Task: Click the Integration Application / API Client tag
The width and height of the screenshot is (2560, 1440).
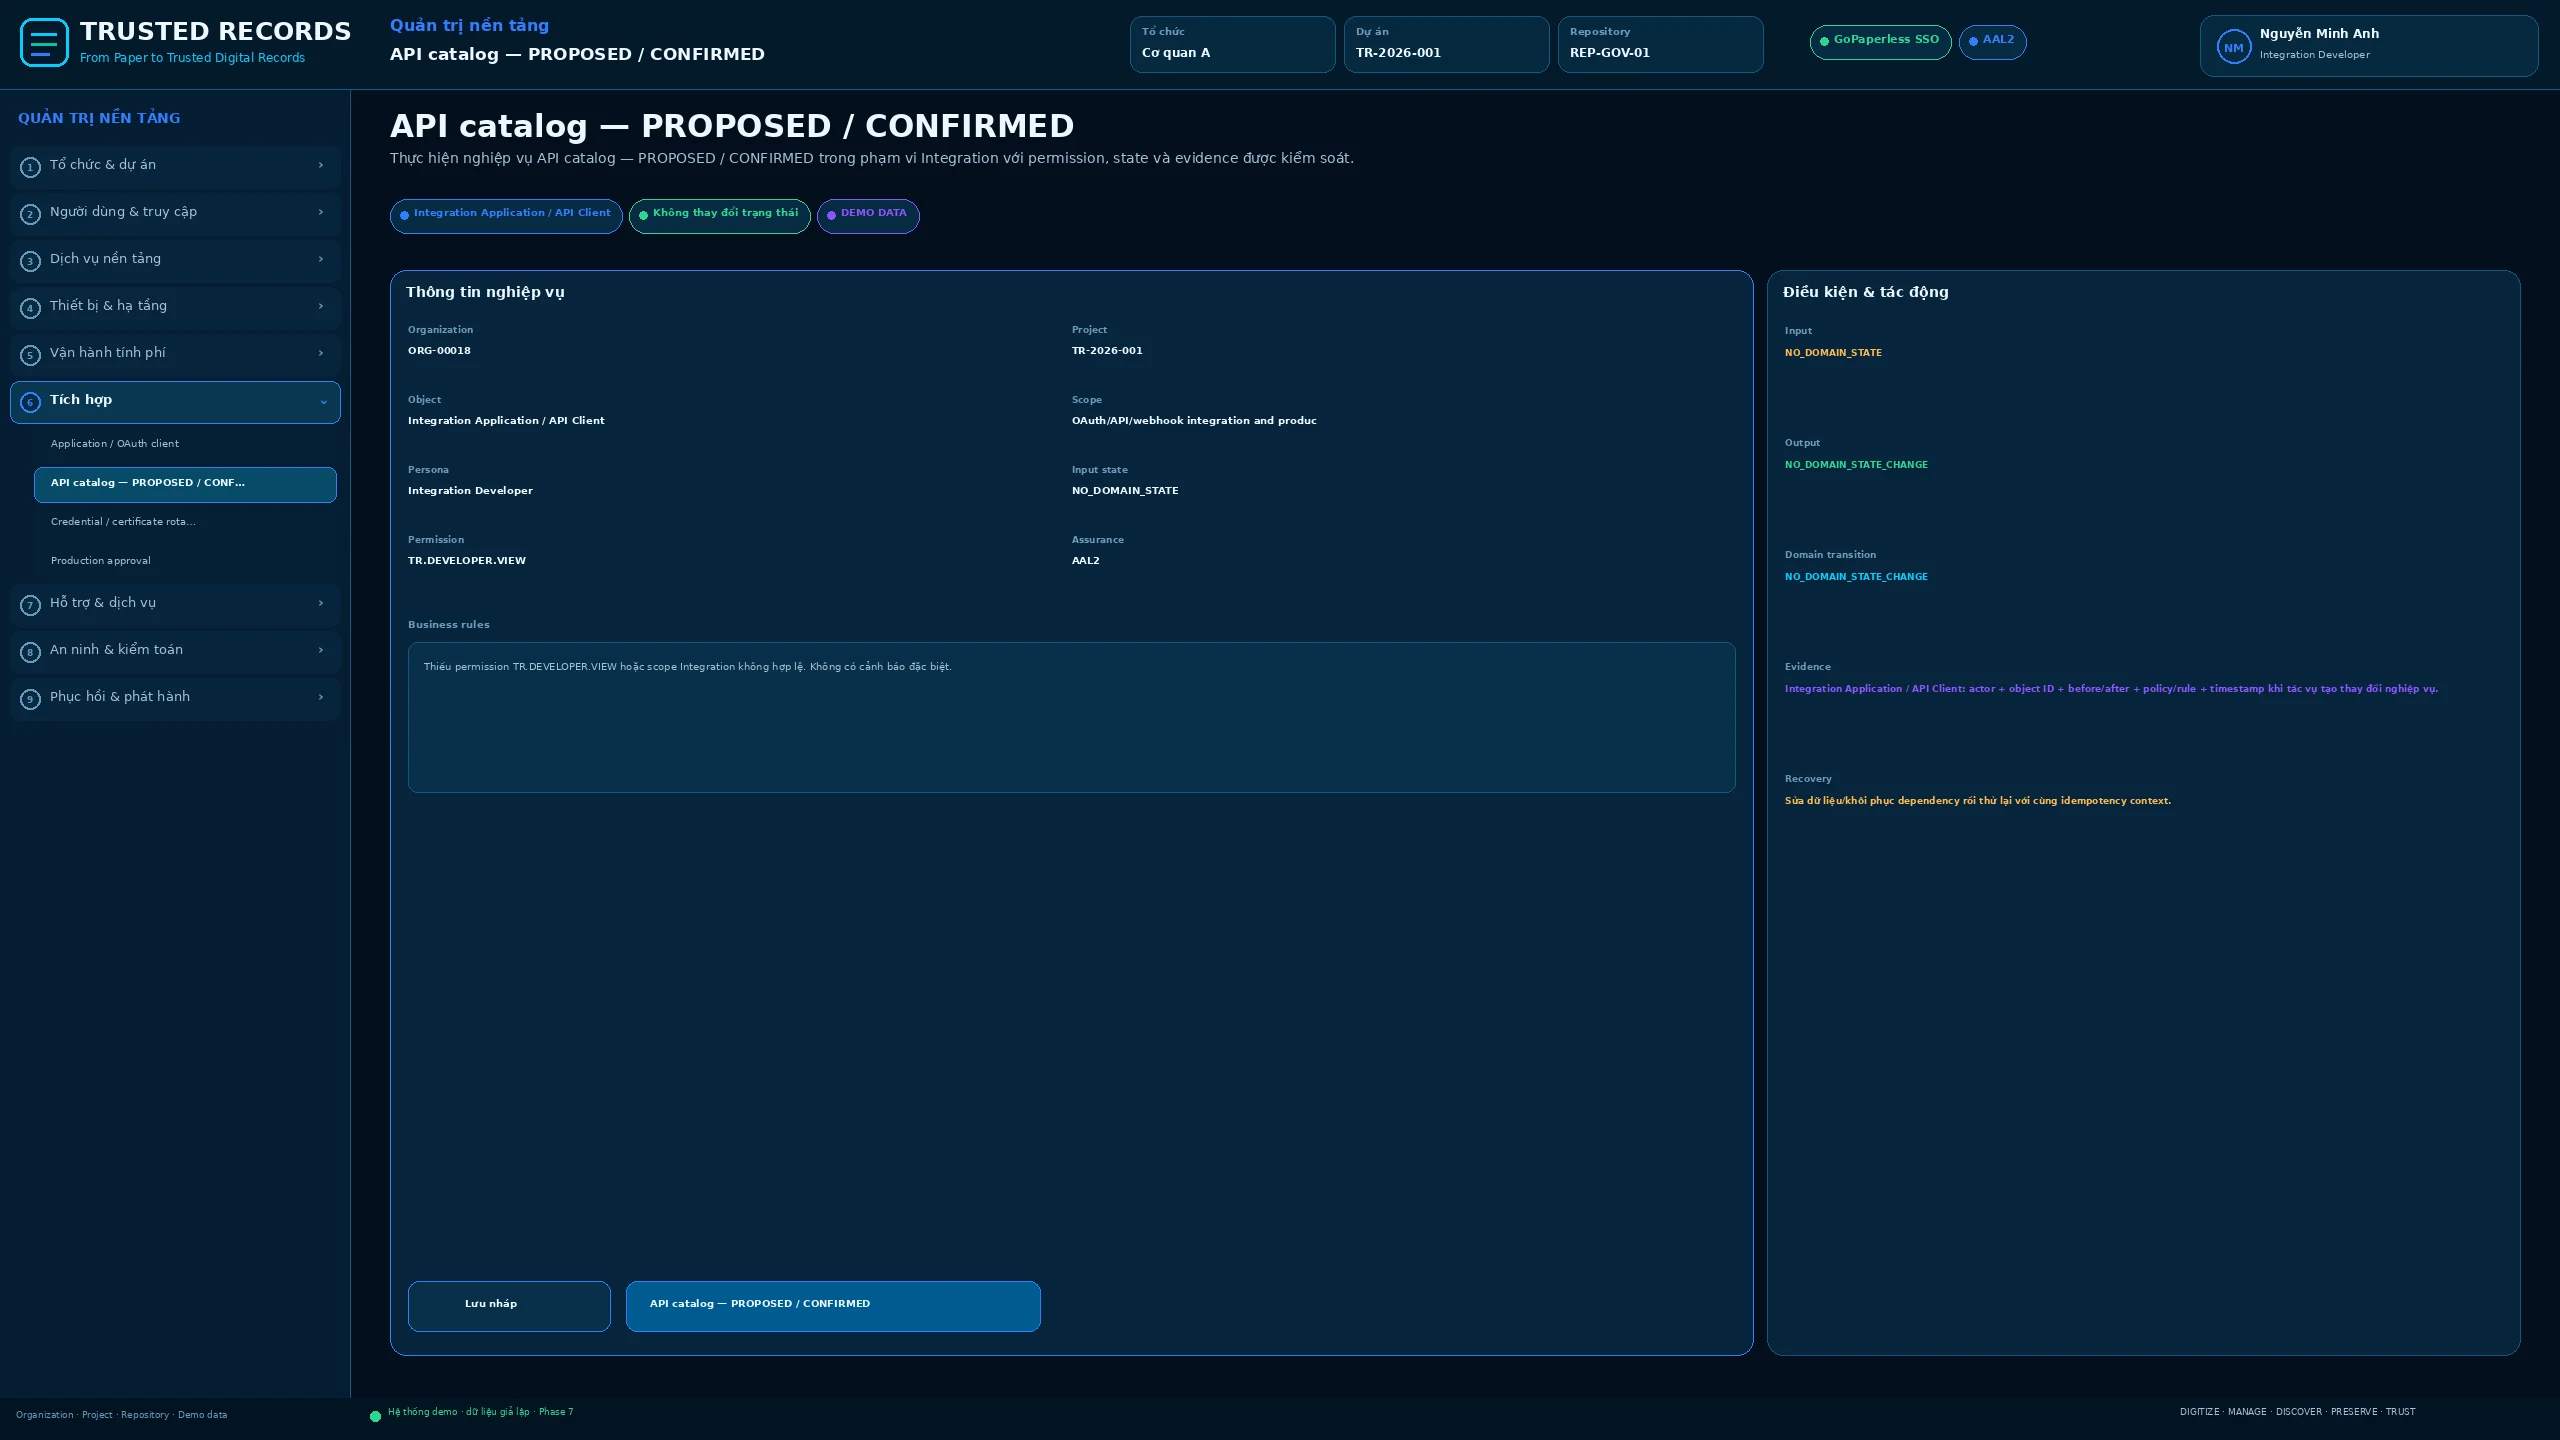Action: [x=506, y=216]
